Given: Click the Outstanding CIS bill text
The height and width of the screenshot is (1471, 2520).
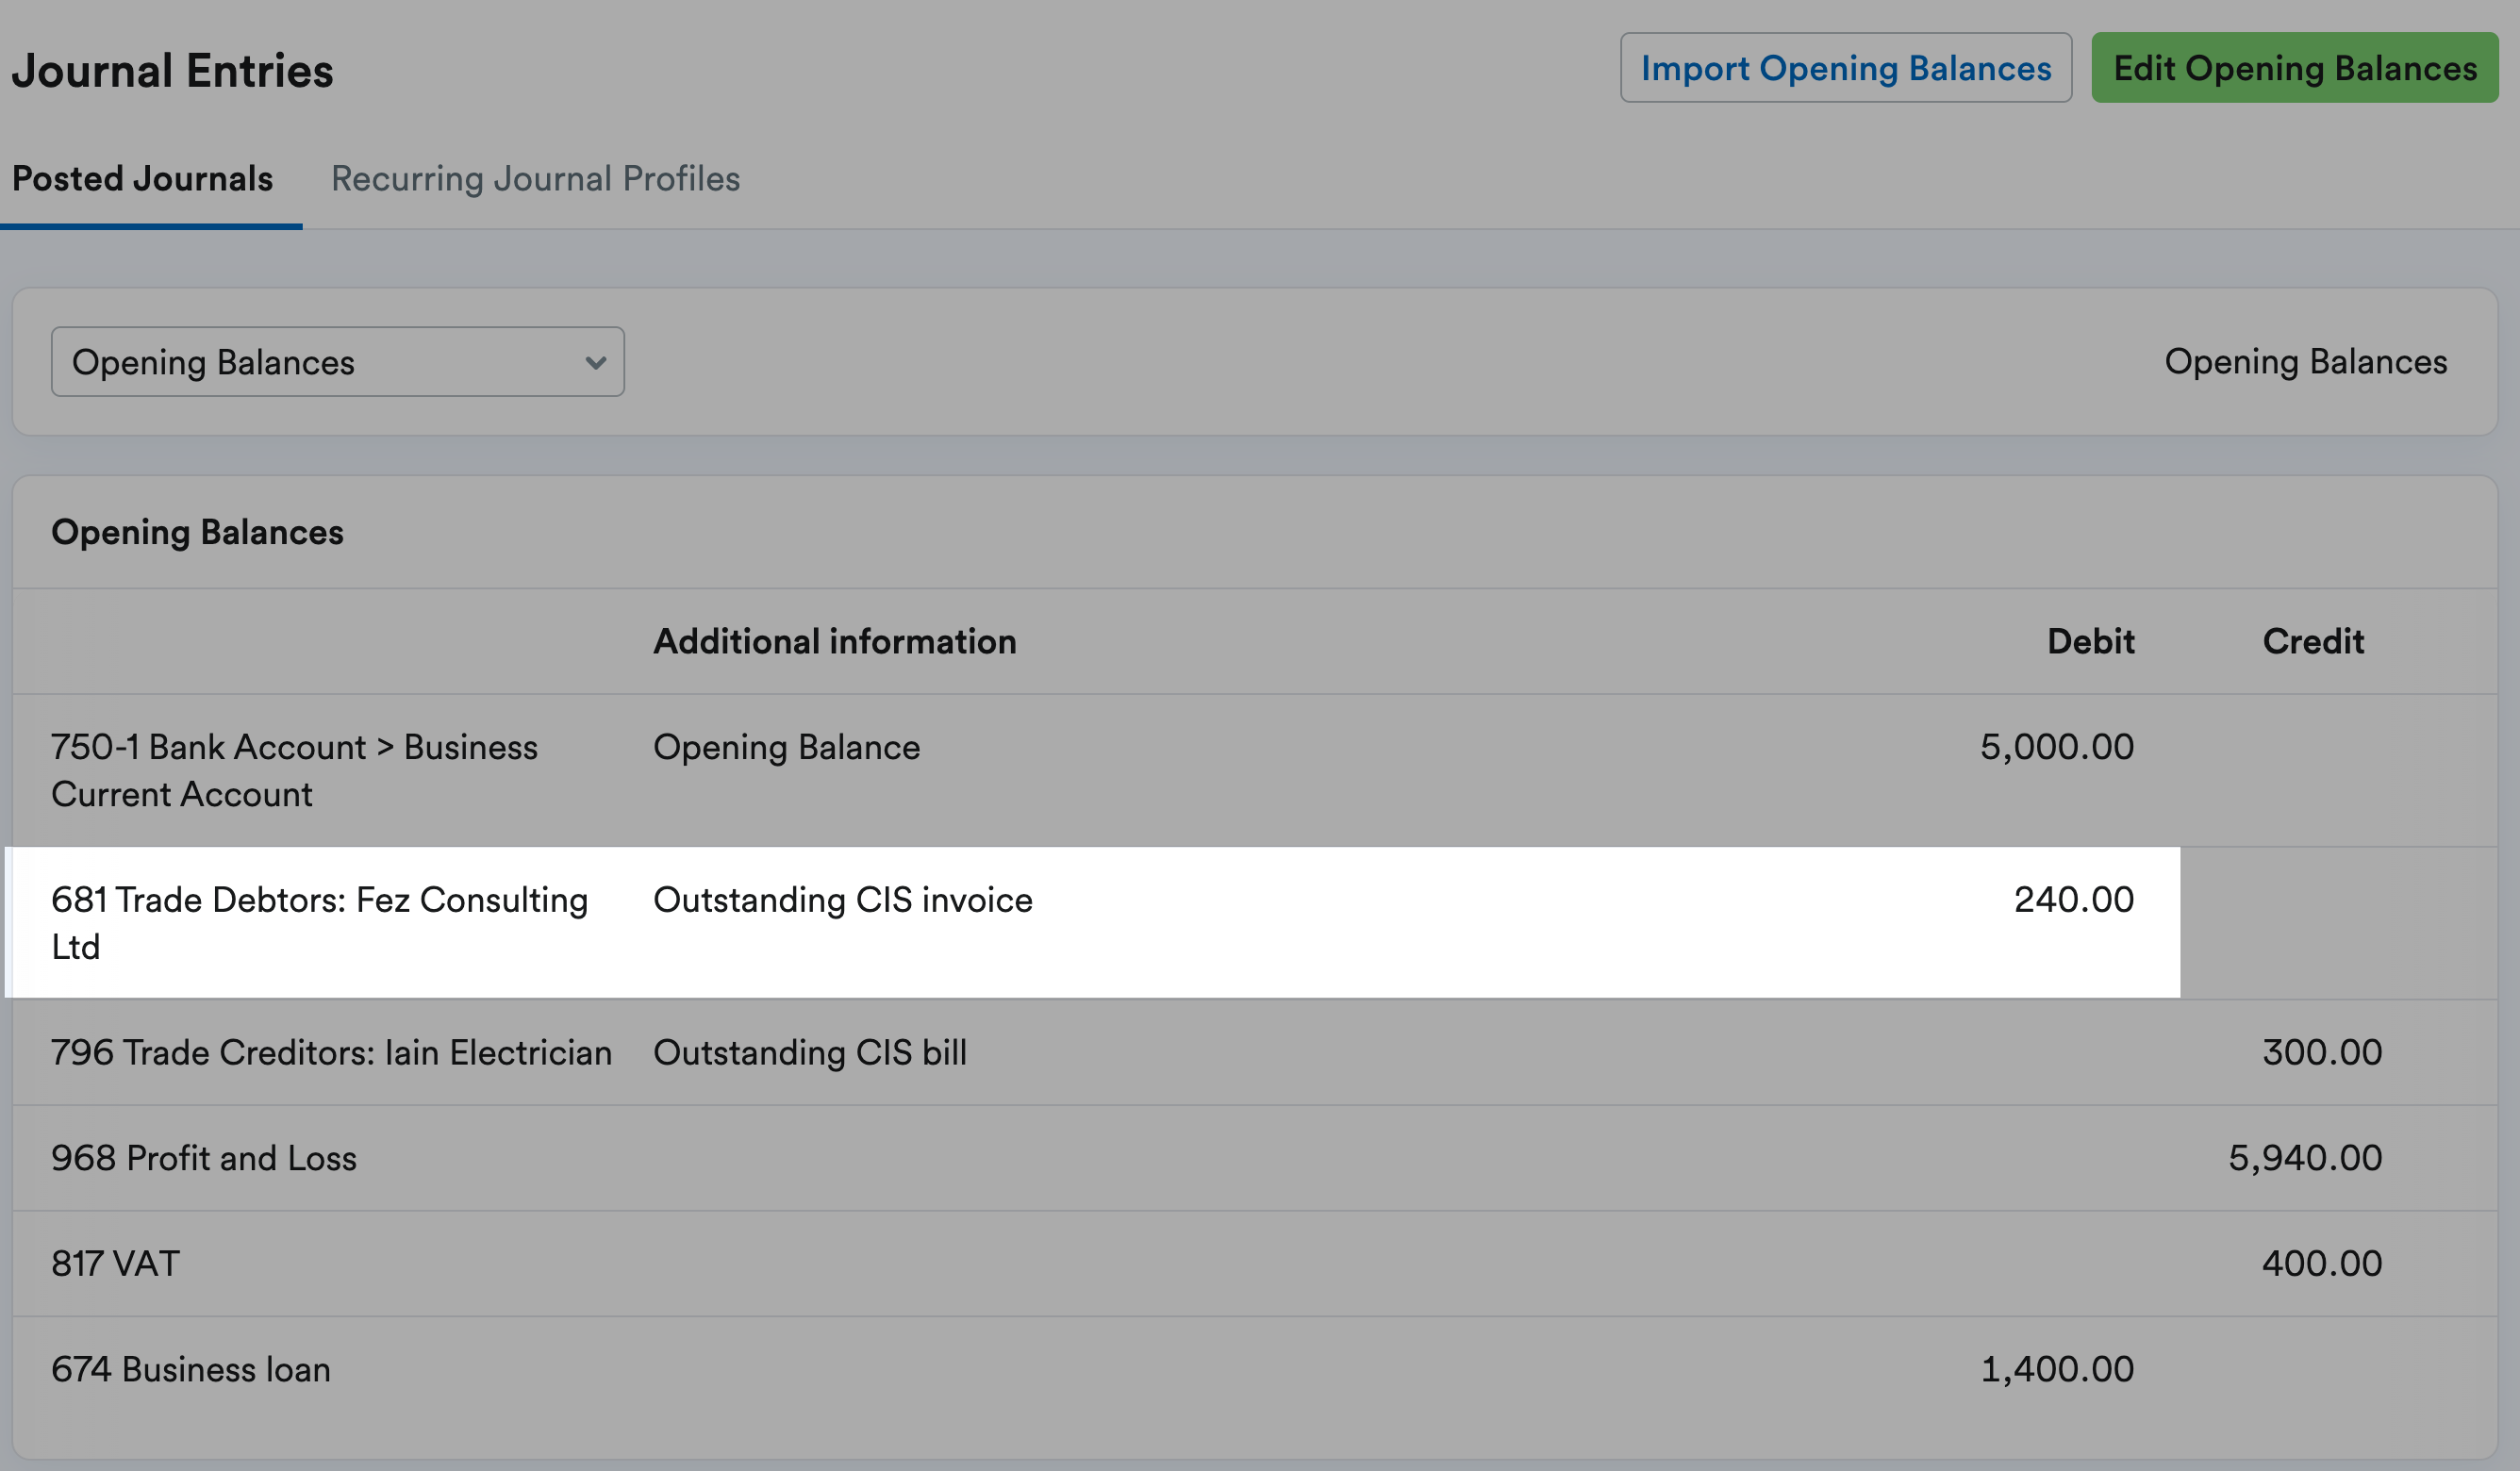Looking at the screenshot, I should coord(809,1053).
